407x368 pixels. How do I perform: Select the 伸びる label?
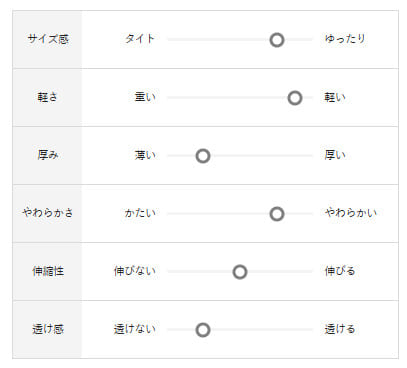pos(340,271)
